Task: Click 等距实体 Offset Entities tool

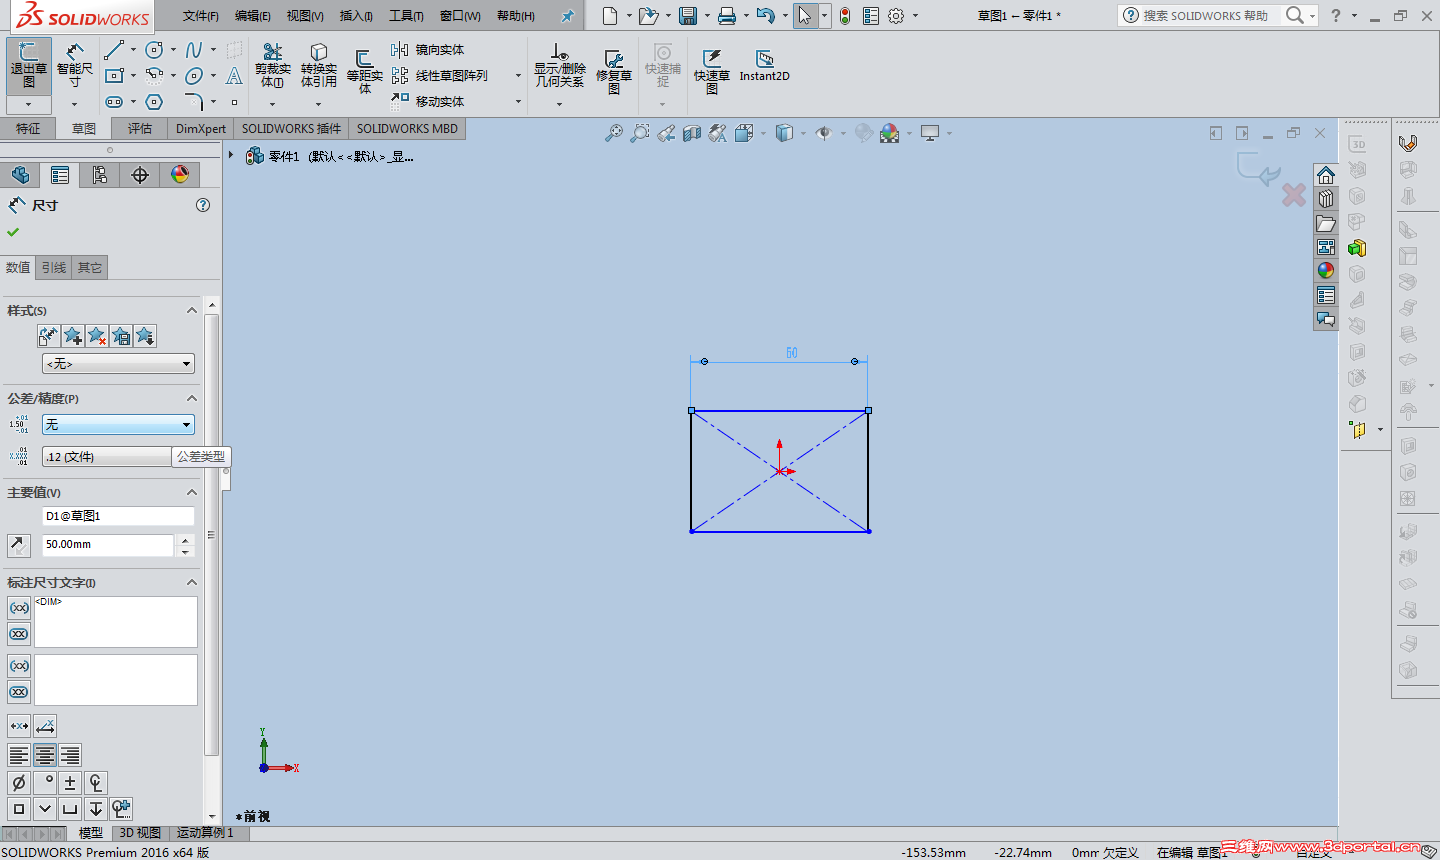Action: click(365, 70)
